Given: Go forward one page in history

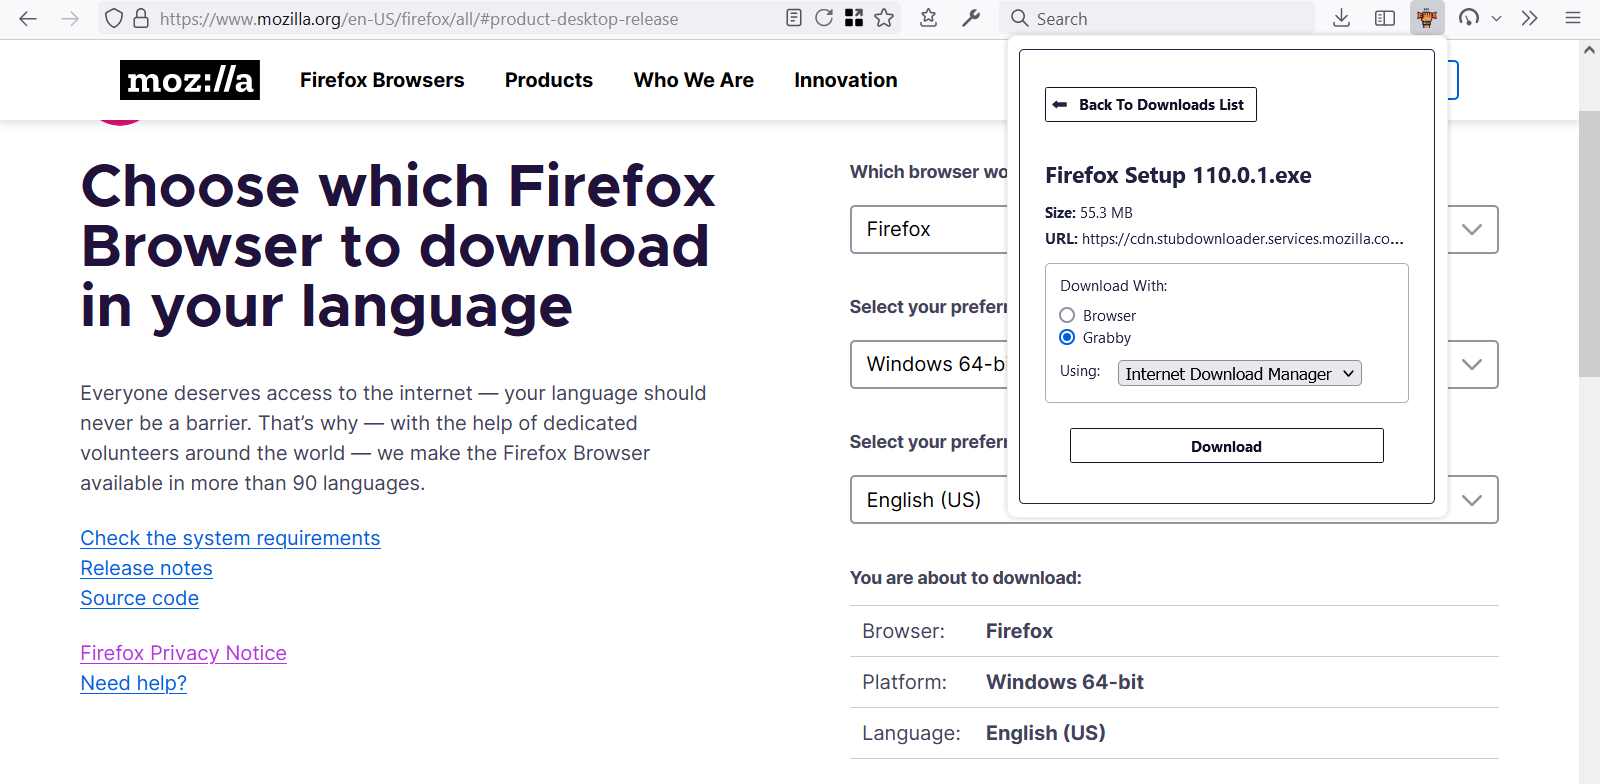Looking at the screenshot, I should click(x=70, y=18).
